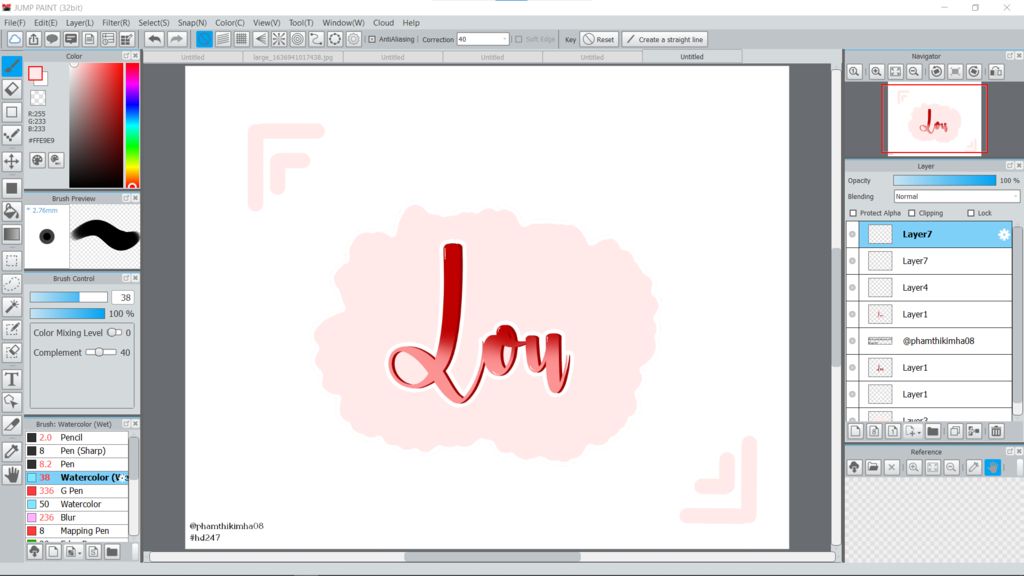Click the Undo arrow
Screen dimensions: 1024x576
pyautogui.click(x=154, y=39)
